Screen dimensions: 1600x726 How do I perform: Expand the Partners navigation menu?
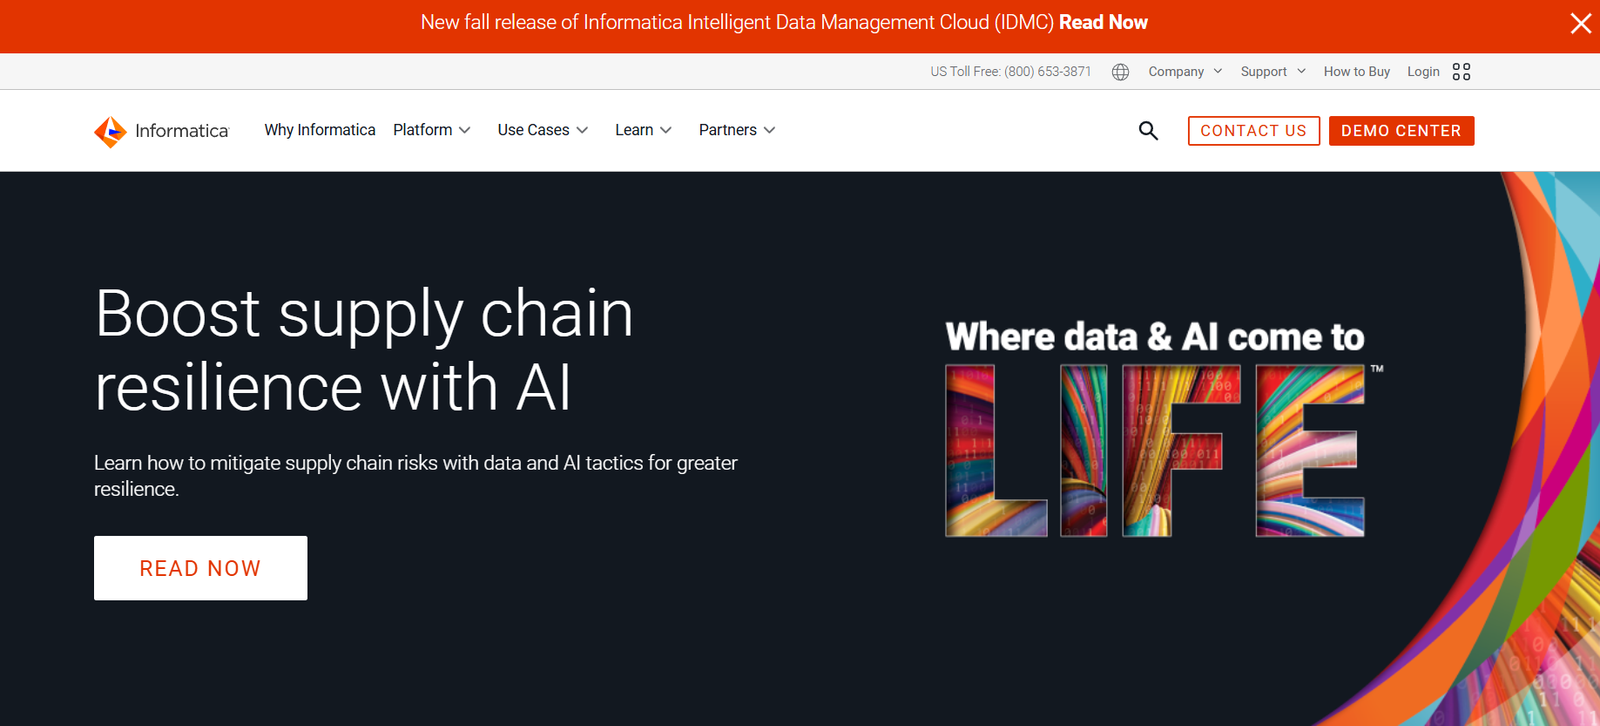coord(736,130)
